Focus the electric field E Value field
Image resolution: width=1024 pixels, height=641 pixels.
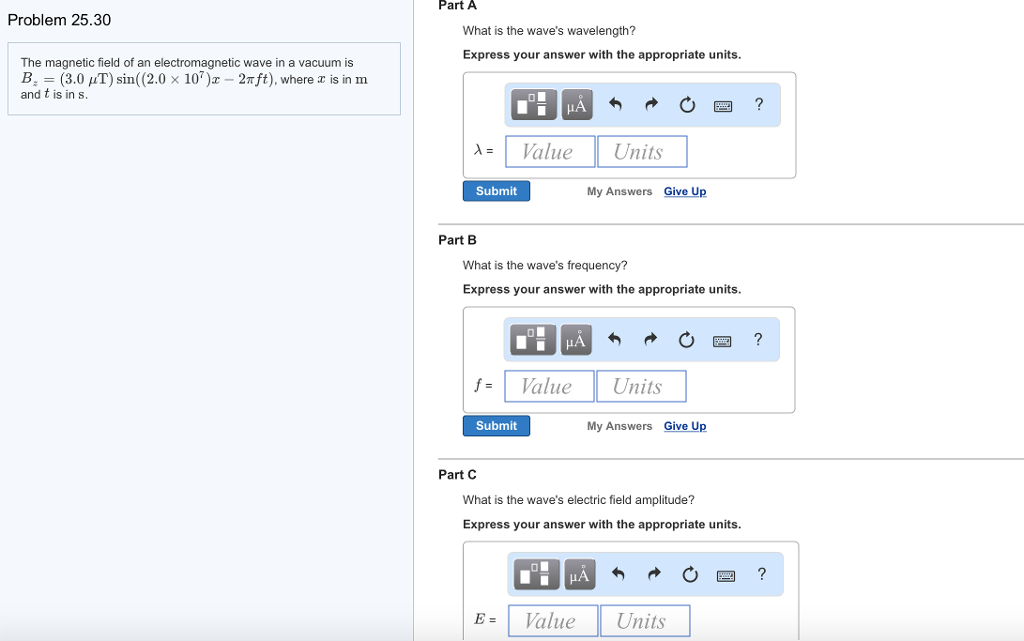click(x=553, y=621)
